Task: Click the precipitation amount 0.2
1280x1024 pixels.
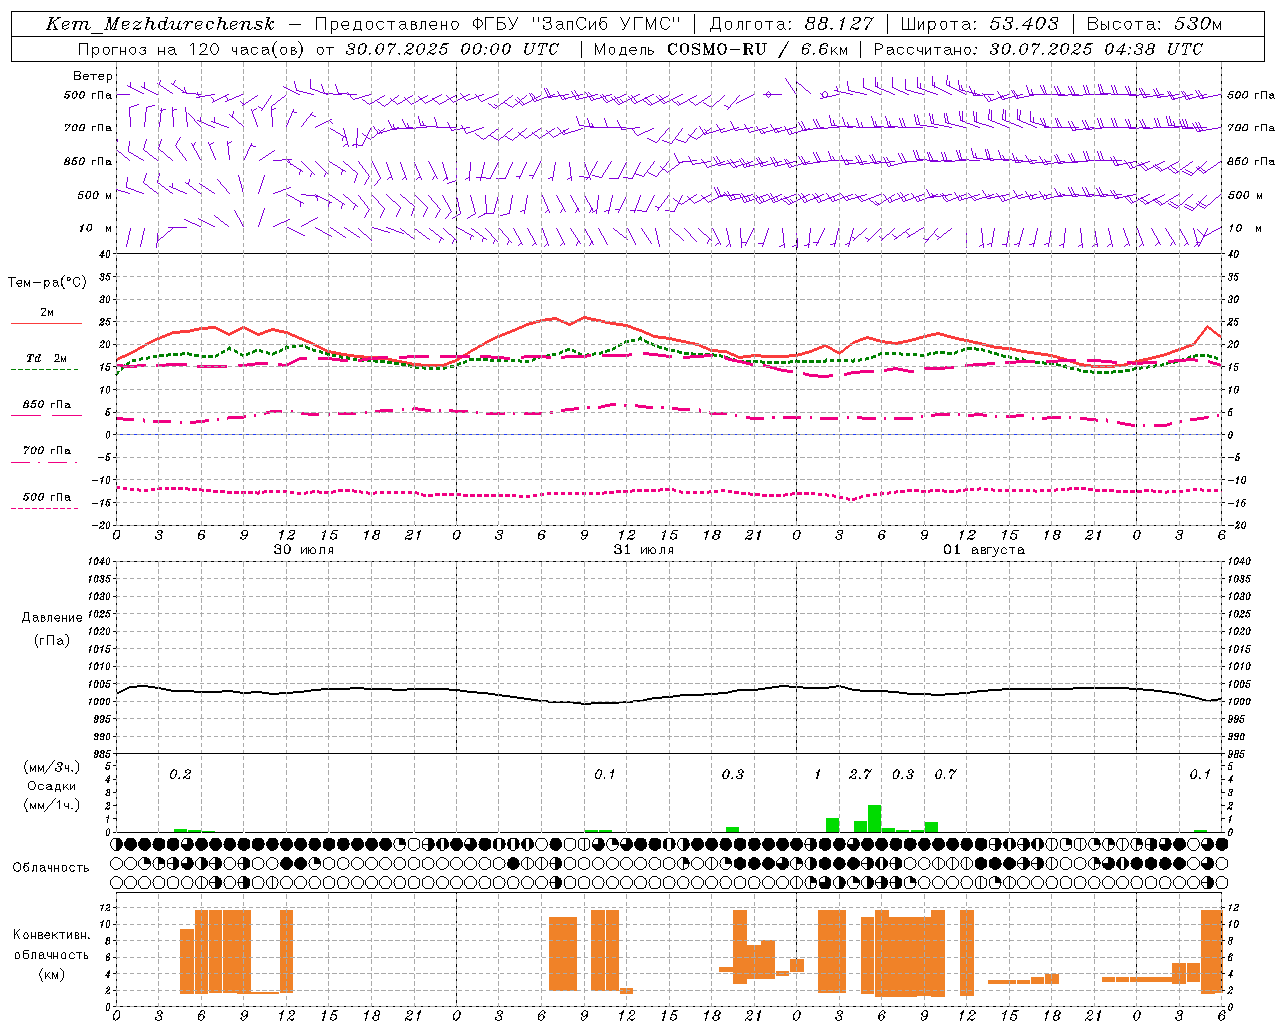Action: coord(180,774)
